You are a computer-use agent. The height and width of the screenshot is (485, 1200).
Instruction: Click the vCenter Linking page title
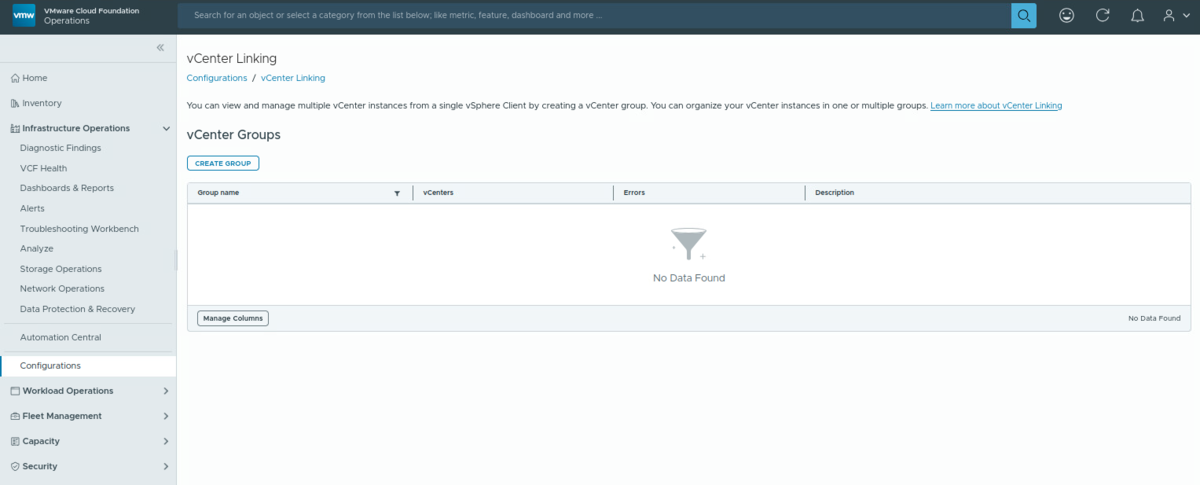click(232, 58)
